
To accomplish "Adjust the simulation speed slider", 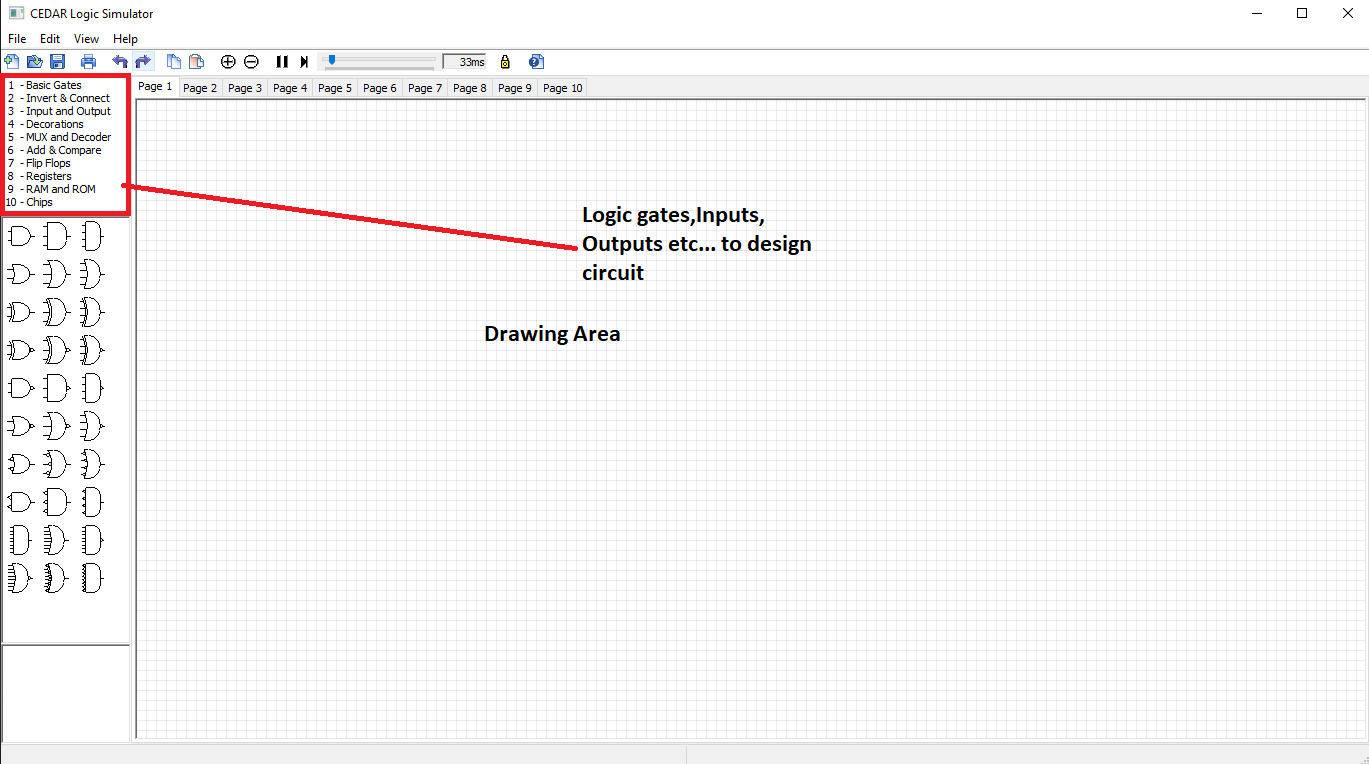I will click(334, 61).
